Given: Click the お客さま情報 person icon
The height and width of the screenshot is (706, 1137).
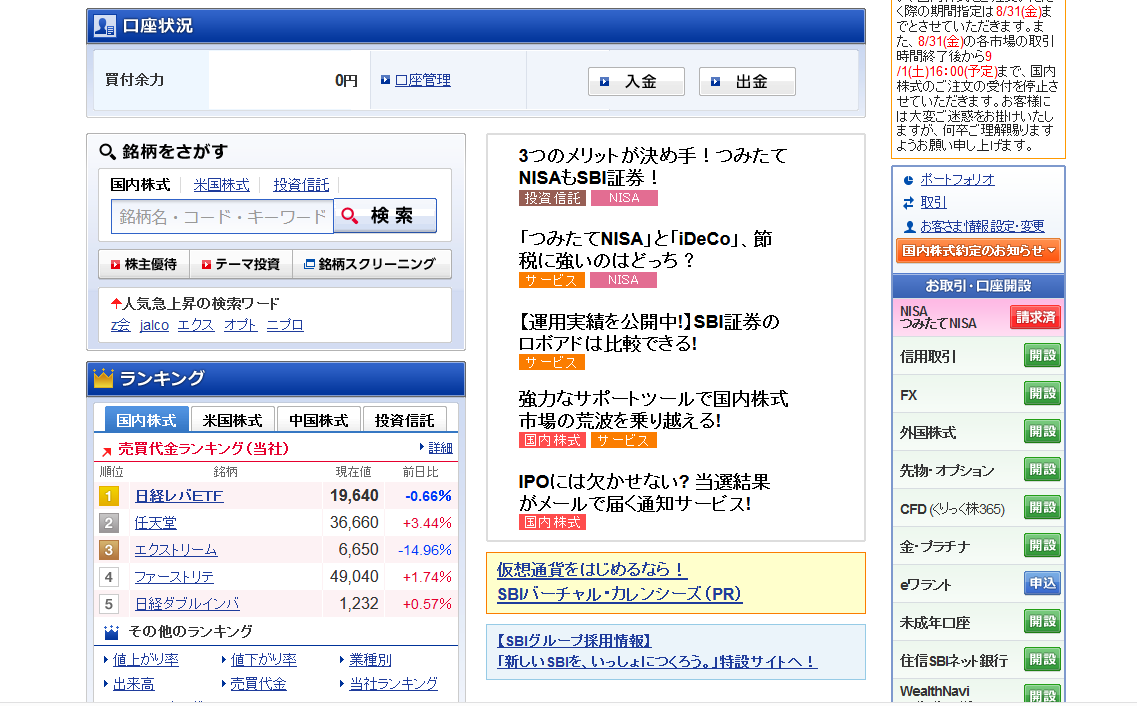Looking at the screenshot, I should tap(909, 227).
